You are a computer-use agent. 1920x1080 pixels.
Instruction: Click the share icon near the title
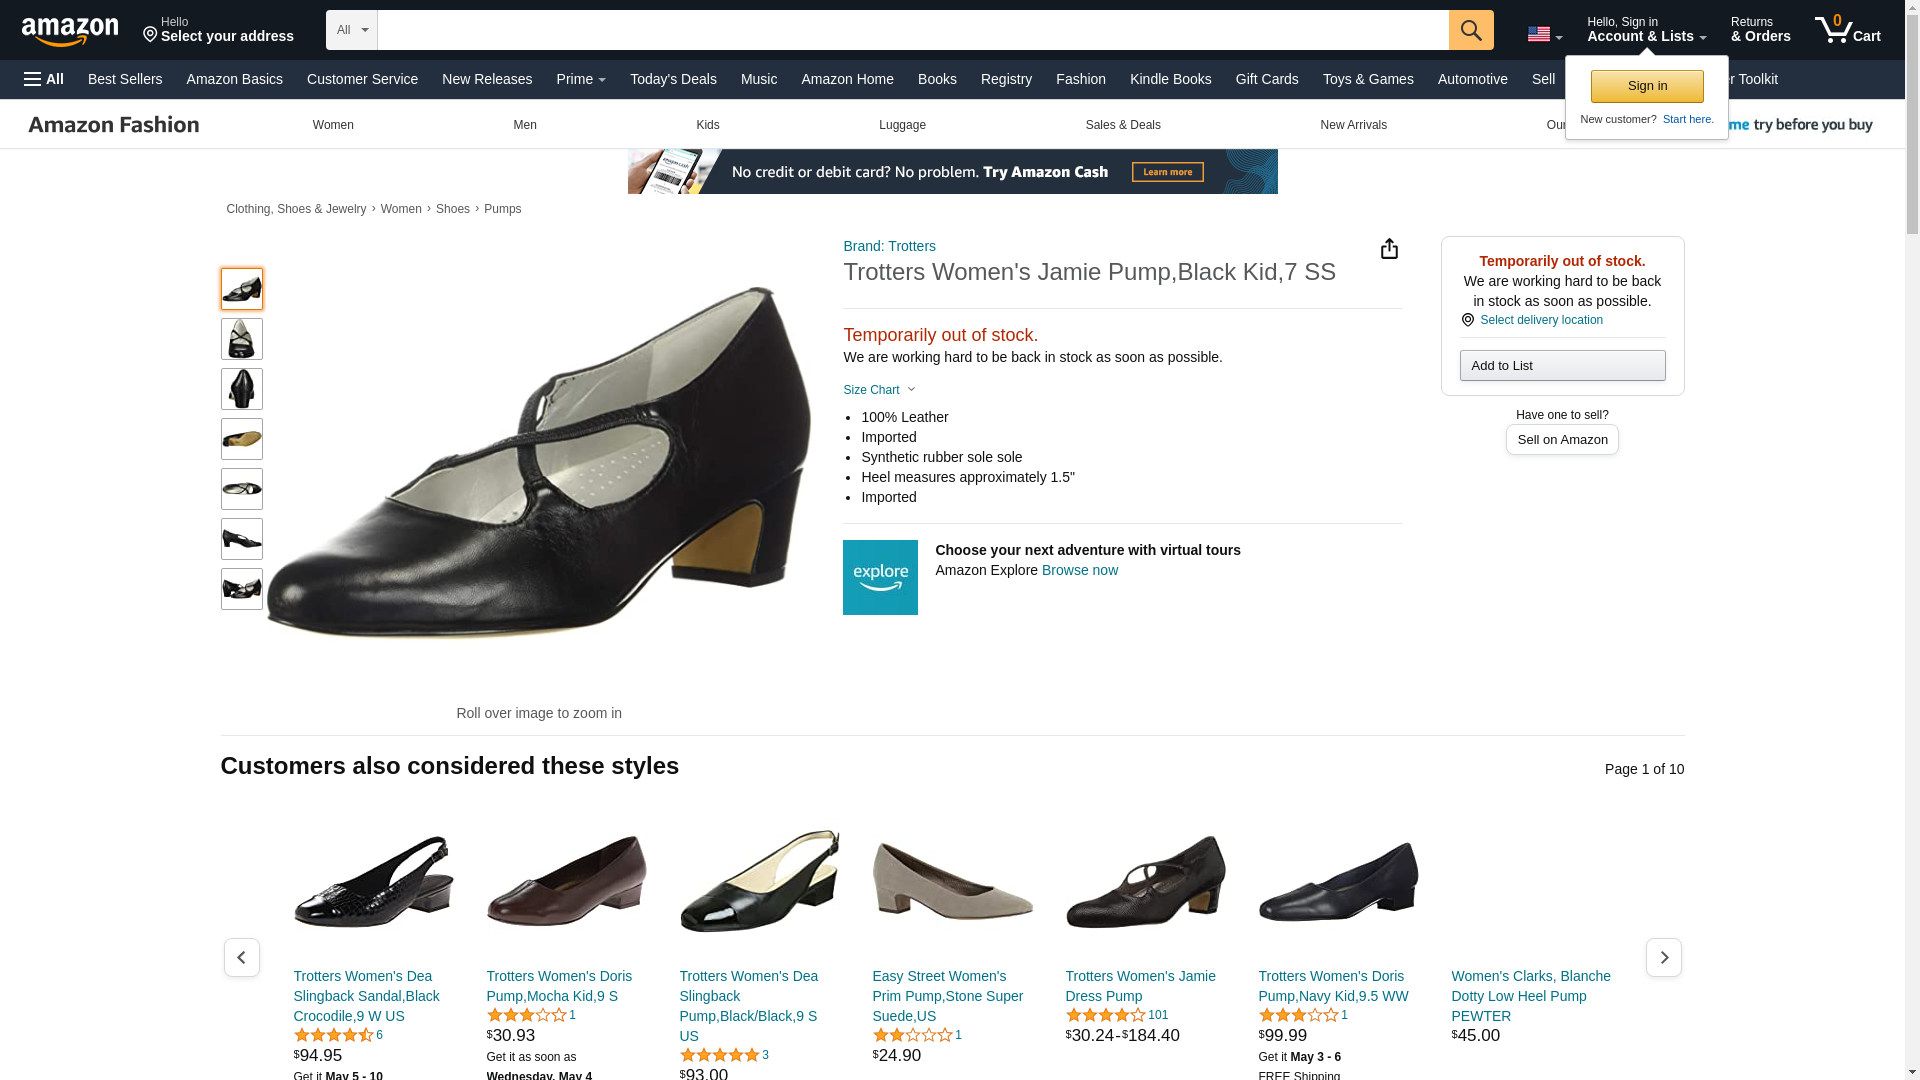tap(1389, 249)
